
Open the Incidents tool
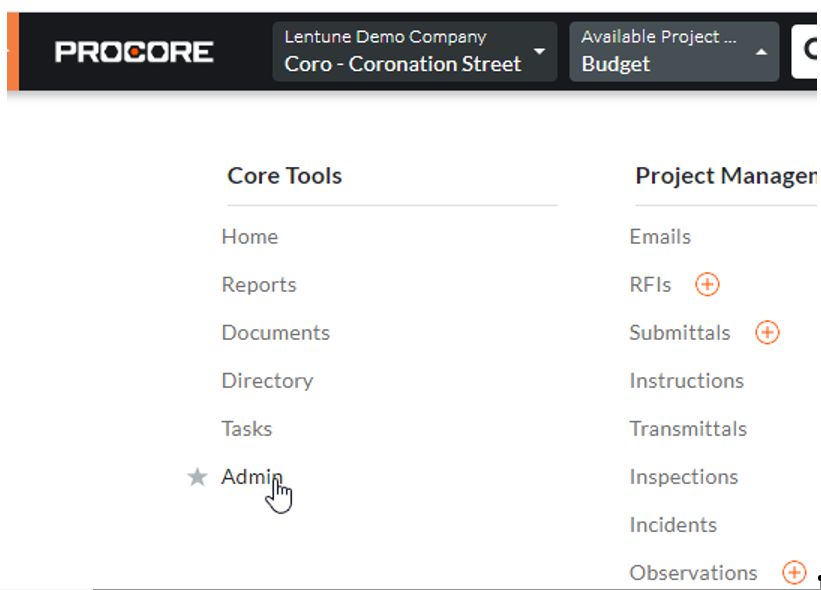(673, 525)
